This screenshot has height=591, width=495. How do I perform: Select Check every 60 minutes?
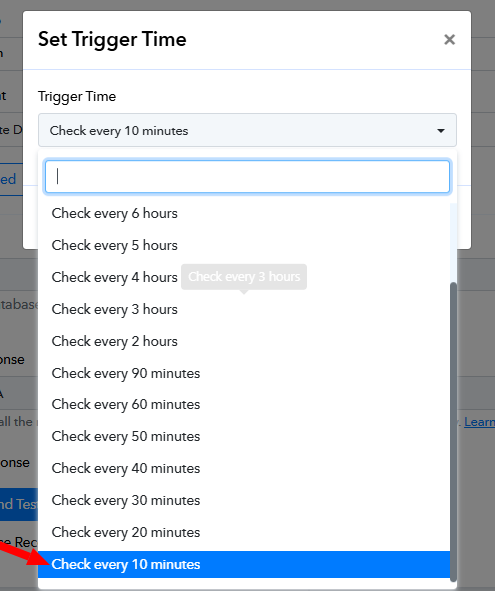[x=244, y=404]
